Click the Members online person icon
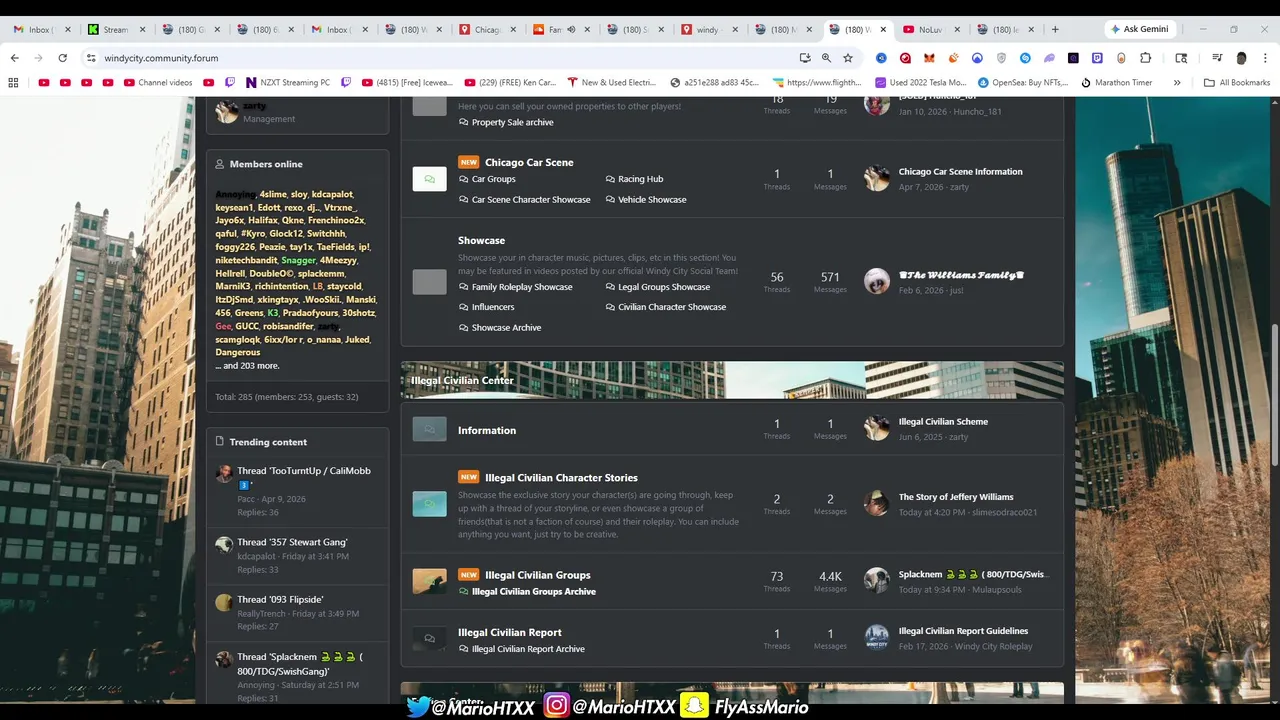 pyautogui.click(x=220, y=163)
